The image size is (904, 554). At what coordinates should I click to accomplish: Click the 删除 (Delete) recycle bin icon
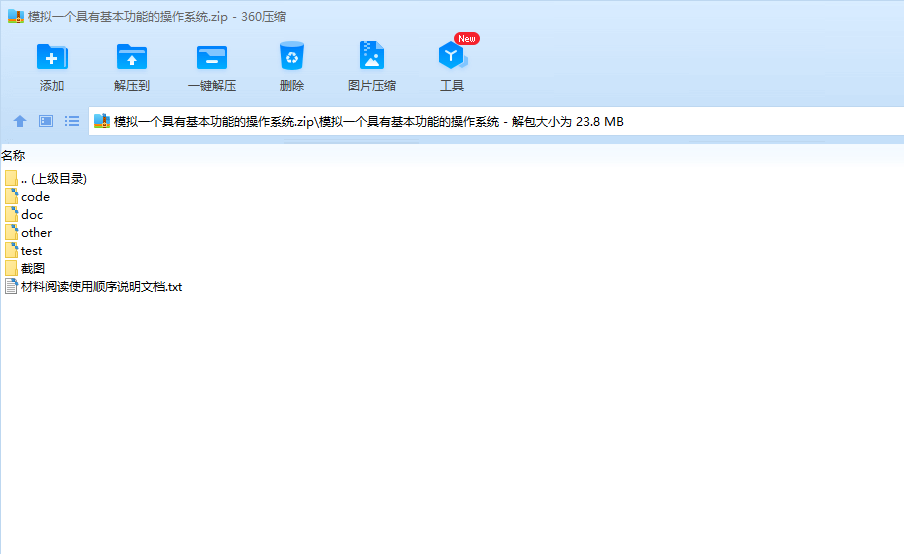[292, 56]
